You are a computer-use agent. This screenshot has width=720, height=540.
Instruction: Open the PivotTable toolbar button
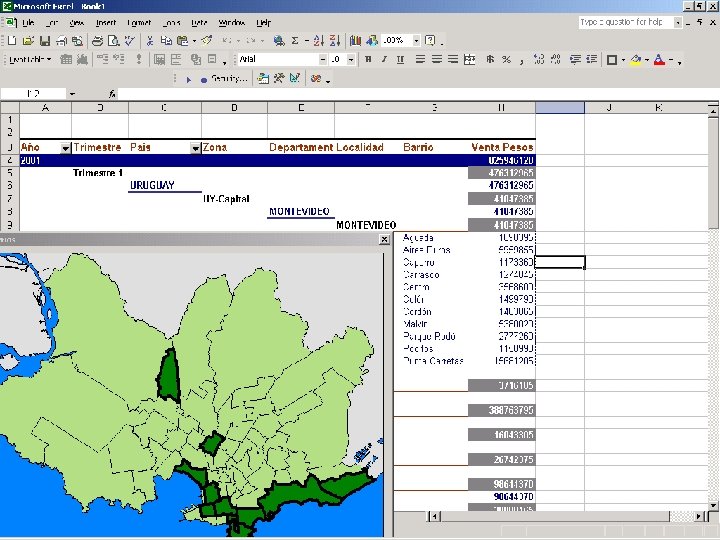point(32,60)
